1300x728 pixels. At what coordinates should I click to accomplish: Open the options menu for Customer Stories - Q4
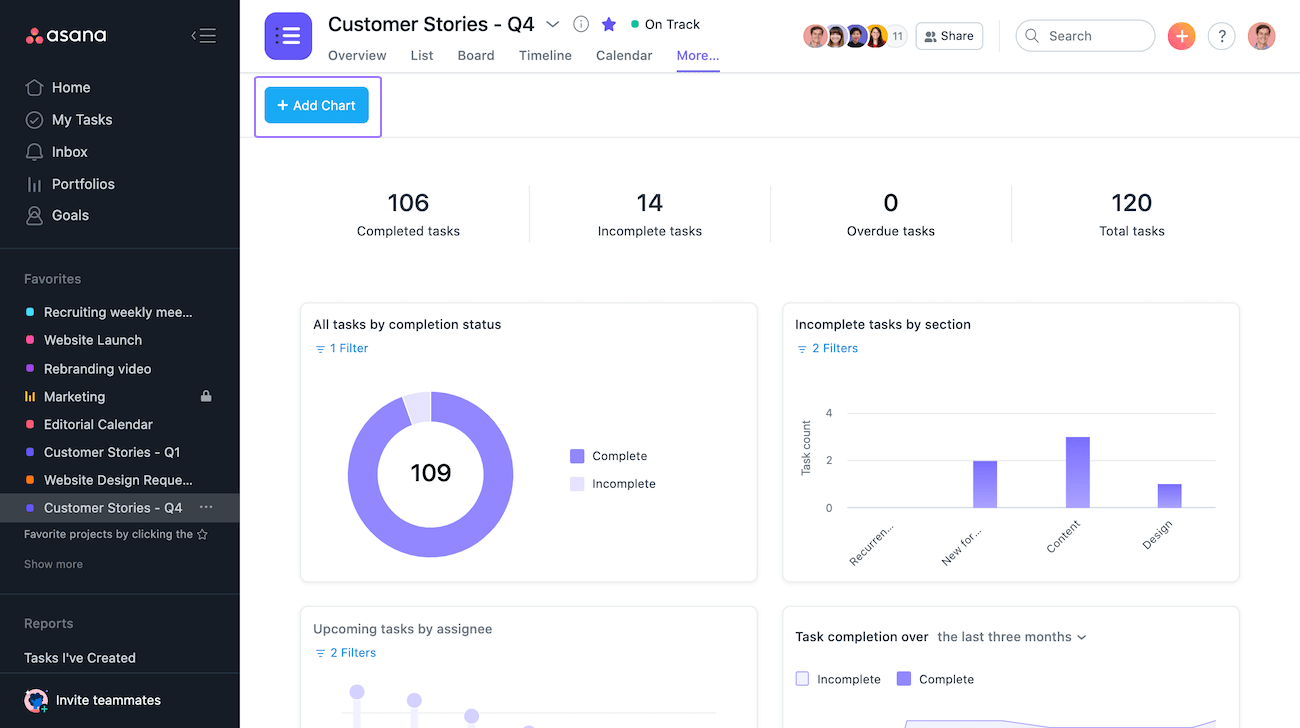(206, 507)
